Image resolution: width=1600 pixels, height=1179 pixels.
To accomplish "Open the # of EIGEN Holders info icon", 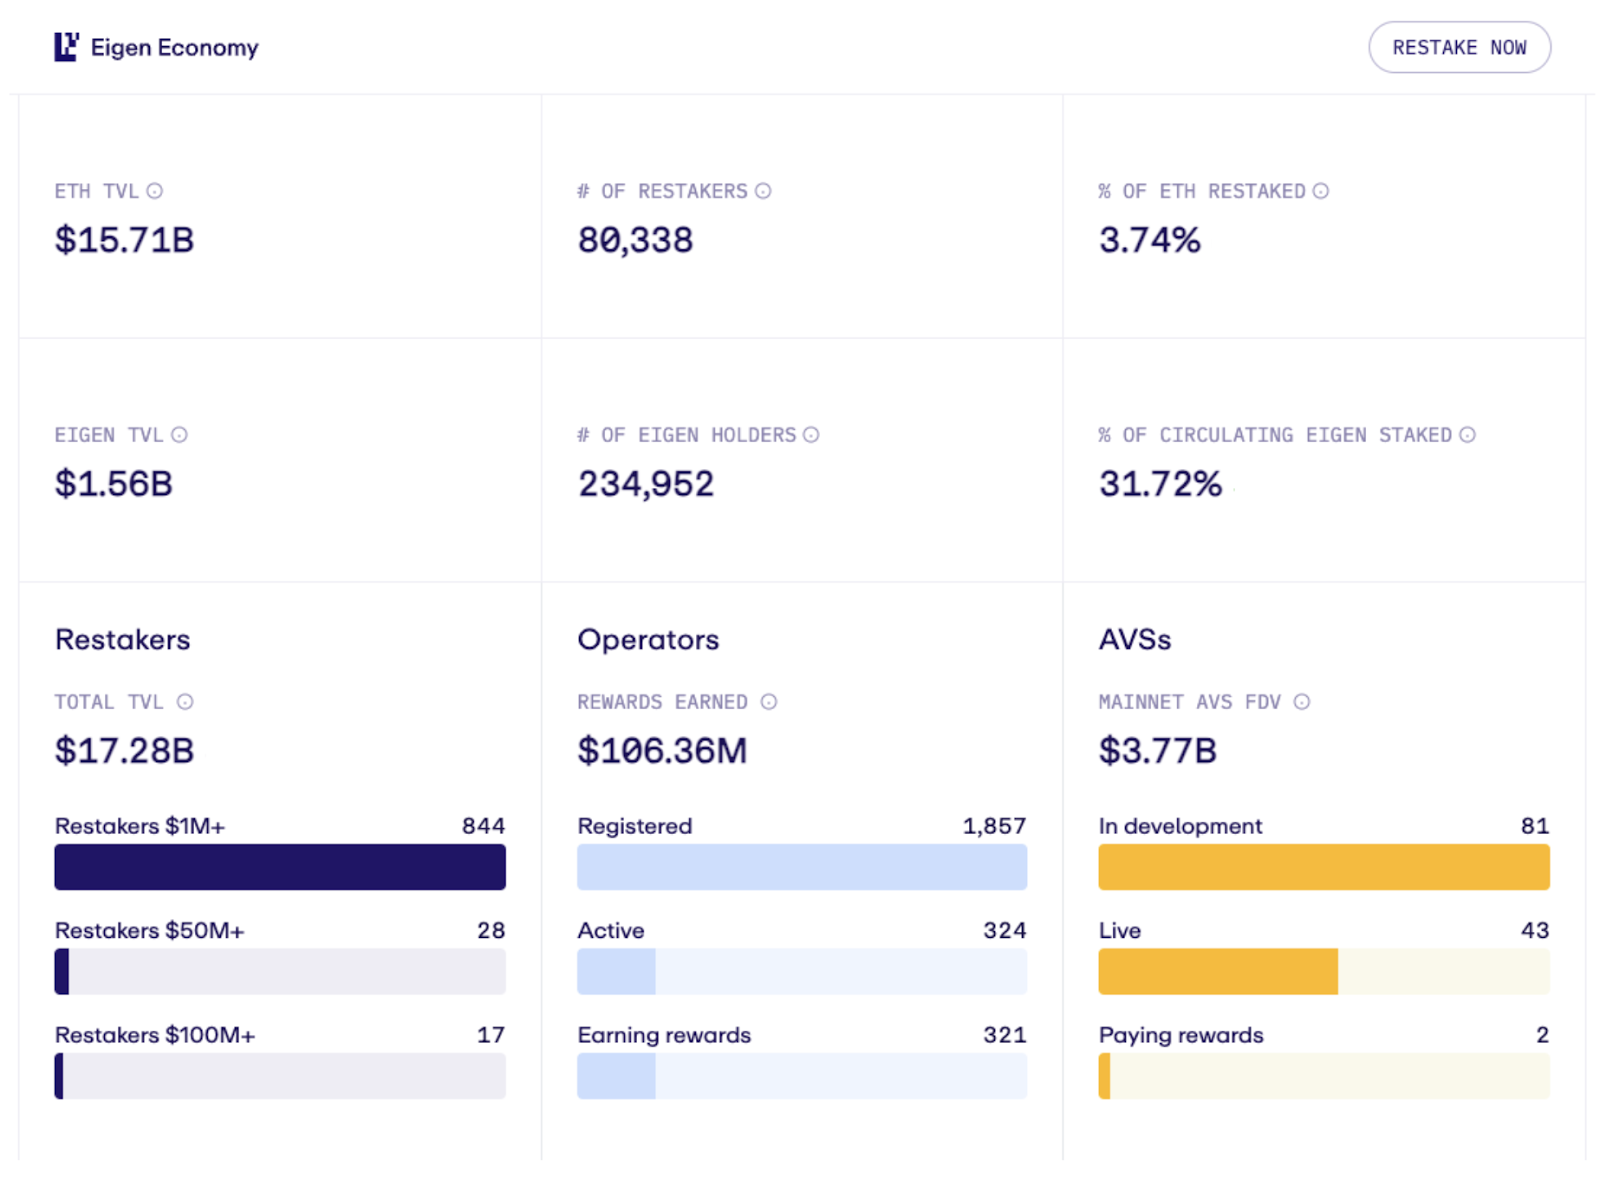I will (811, 435).
